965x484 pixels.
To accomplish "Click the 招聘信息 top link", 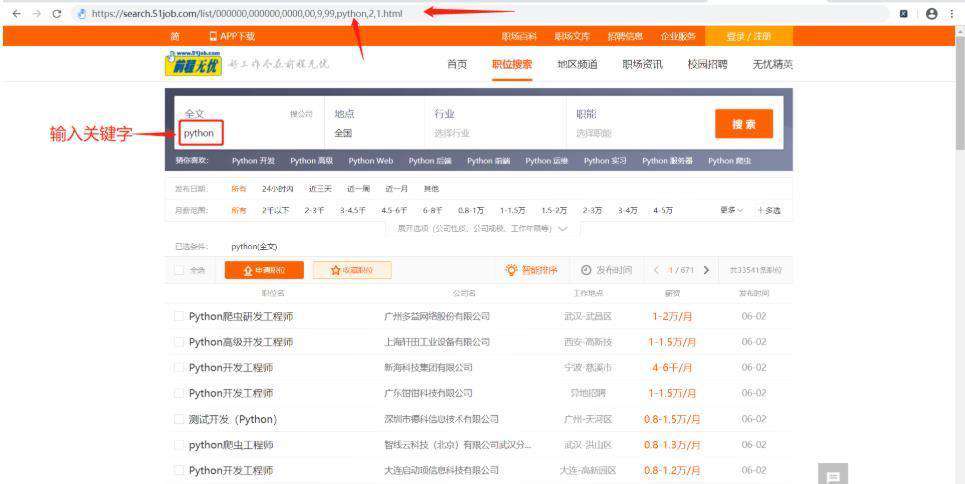I will tap(625, 36).
